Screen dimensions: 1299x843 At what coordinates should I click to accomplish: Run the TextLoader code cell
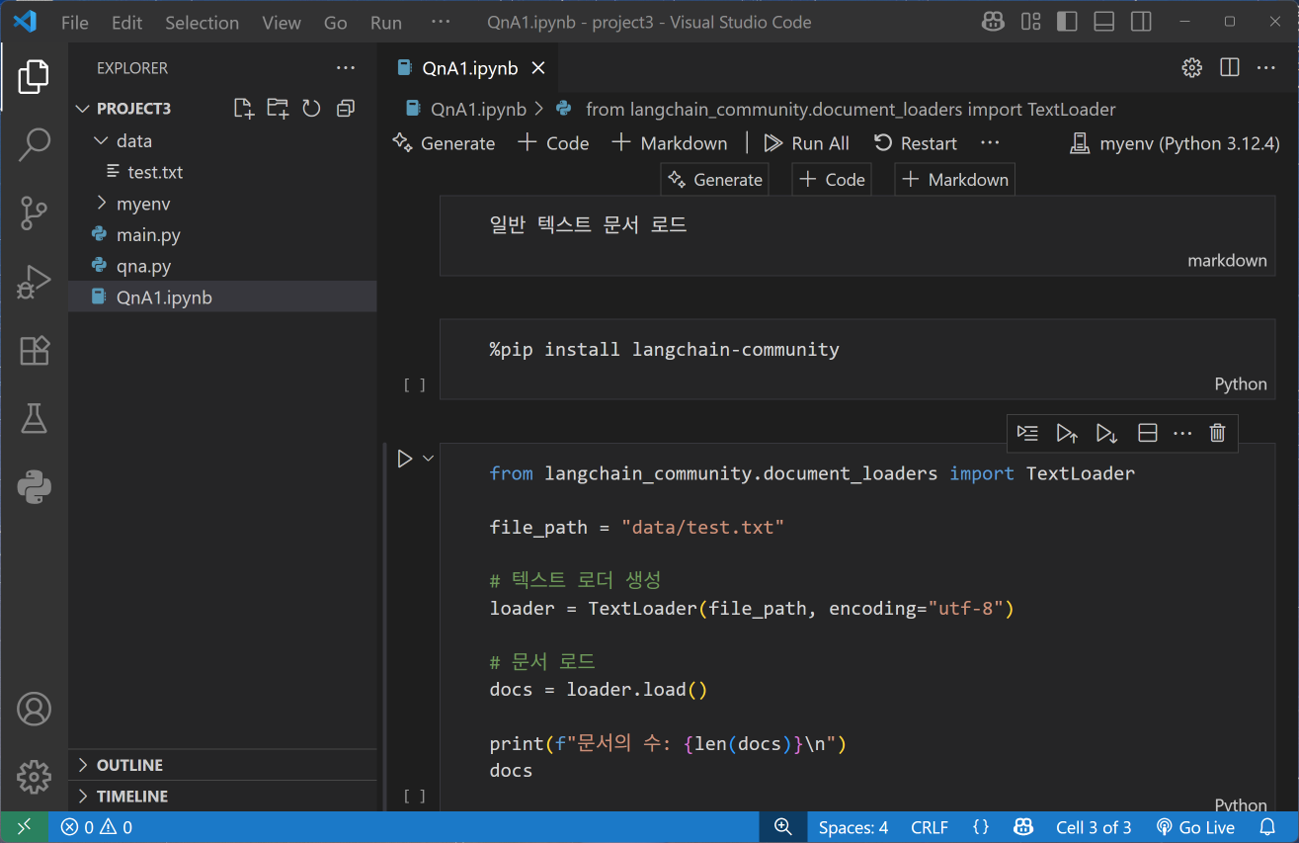tap(404, 458)
